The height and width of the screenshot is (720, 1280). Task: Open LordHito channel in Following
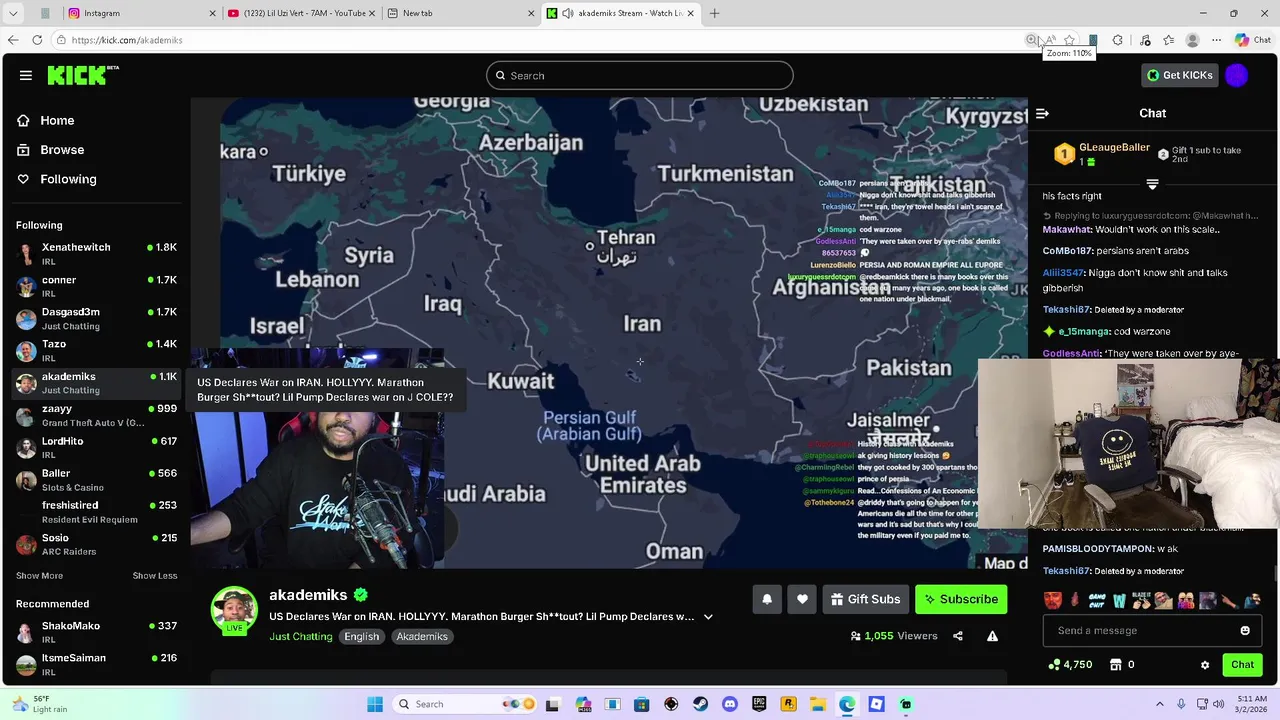(96, 447)
